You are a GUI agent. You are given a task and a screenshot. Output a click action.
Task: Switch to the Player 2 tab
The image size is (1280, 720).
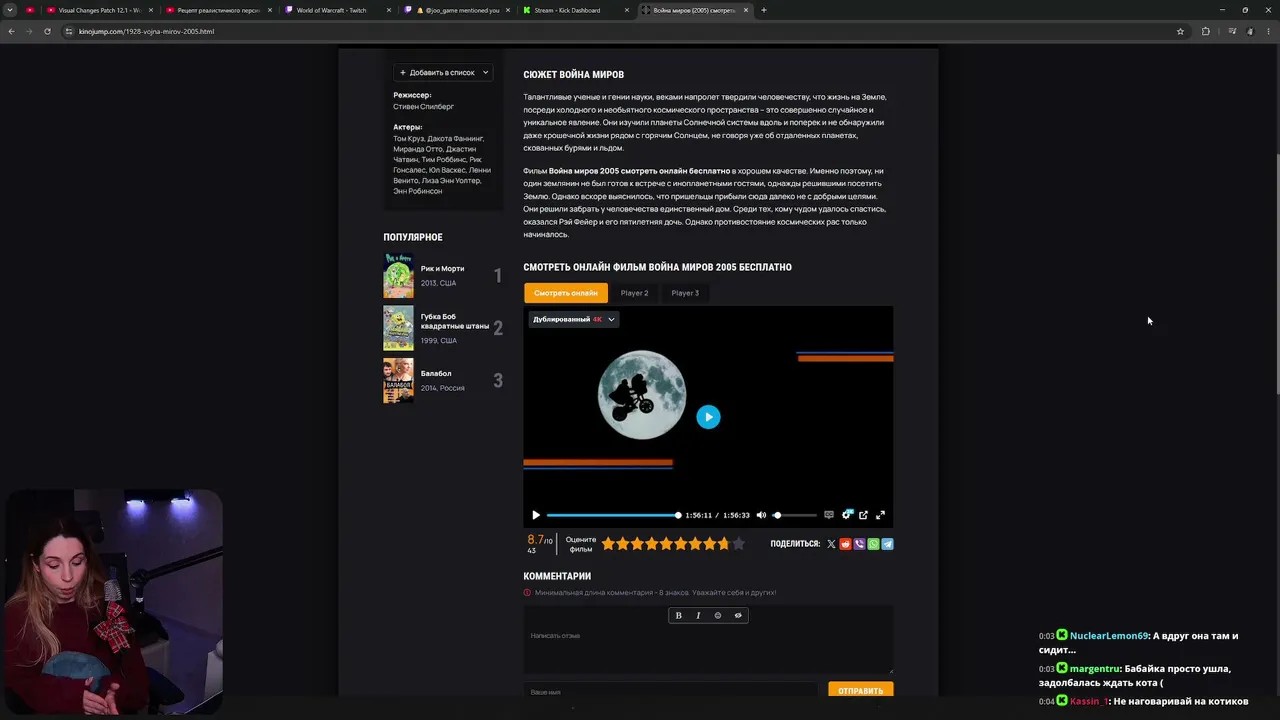click(634, 293)
